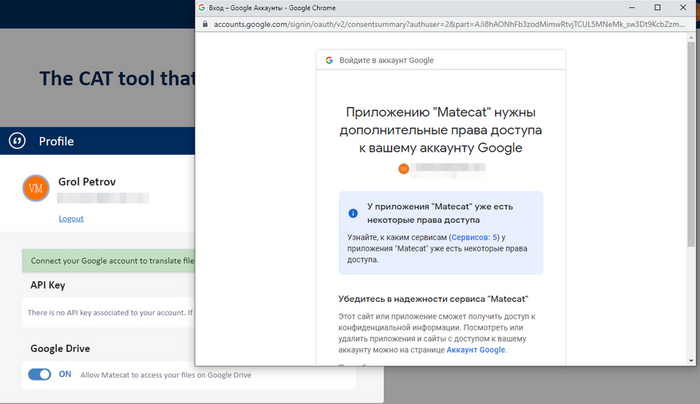Screen dimensions: 700x404
Task: Open the "Сервисов: 5" services link
Action: 475,238
